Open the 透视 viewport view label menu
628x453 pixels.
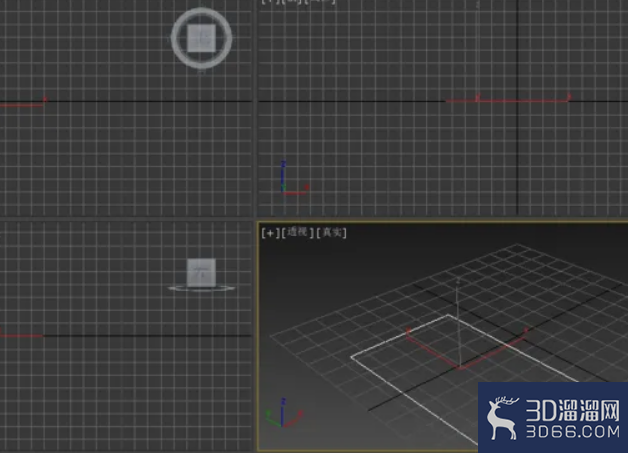click(x=297, y=232)
